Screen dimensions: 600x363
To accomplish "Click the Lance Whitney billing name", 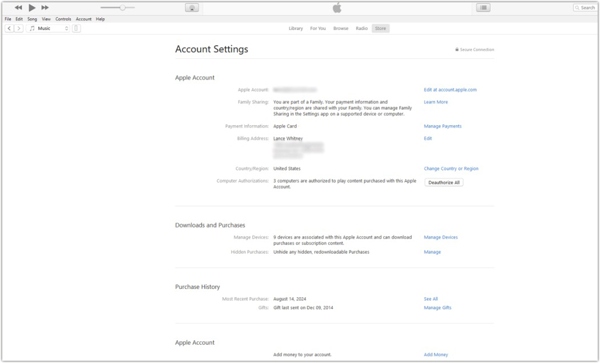I will click(288, 138).
